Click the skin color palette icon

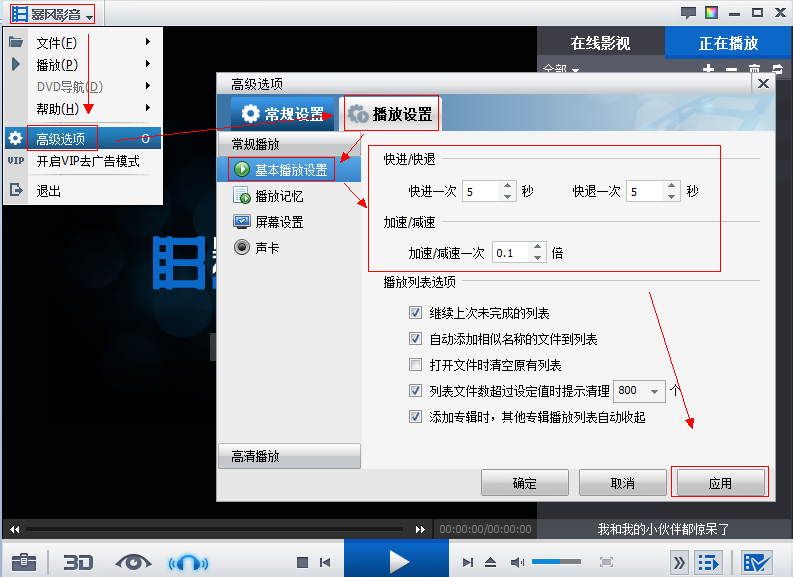[712, 12]
